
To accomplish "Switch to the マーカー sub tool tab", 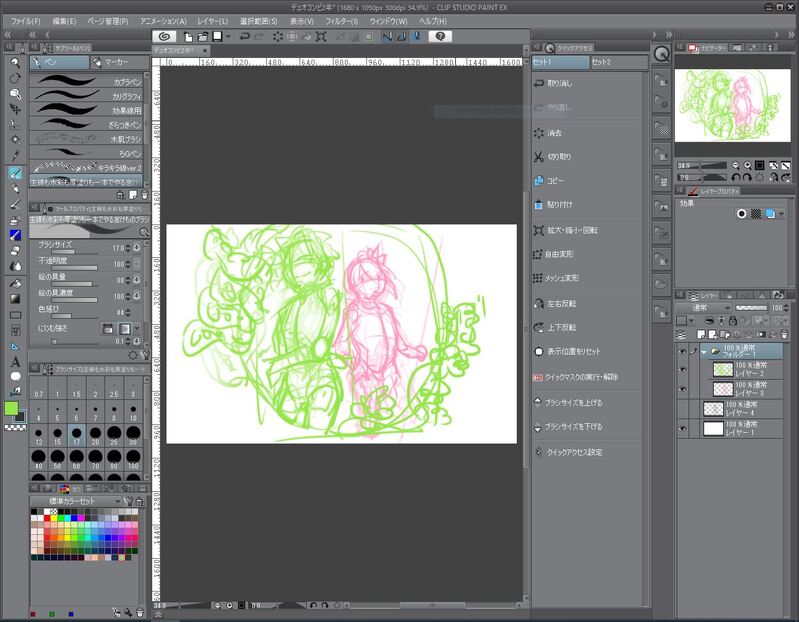I will [x=120, y=62].
